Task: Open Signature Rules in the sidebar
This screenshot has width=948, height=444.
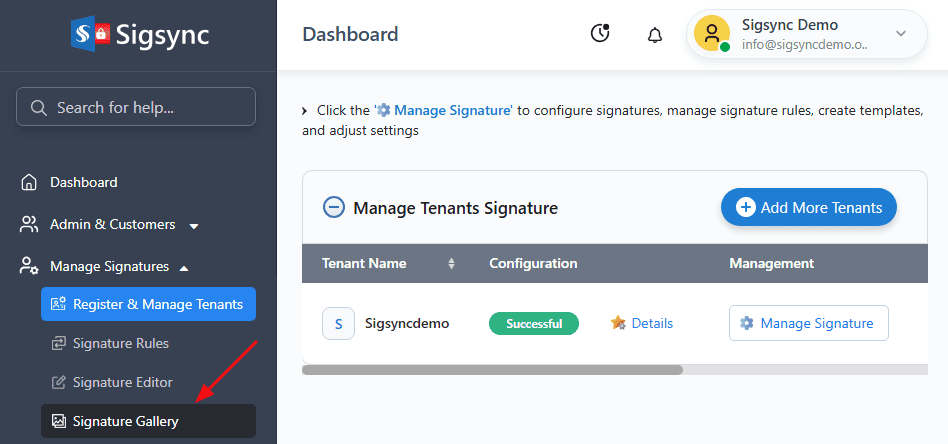Action: pyautogui.click(x=120, y=344)
